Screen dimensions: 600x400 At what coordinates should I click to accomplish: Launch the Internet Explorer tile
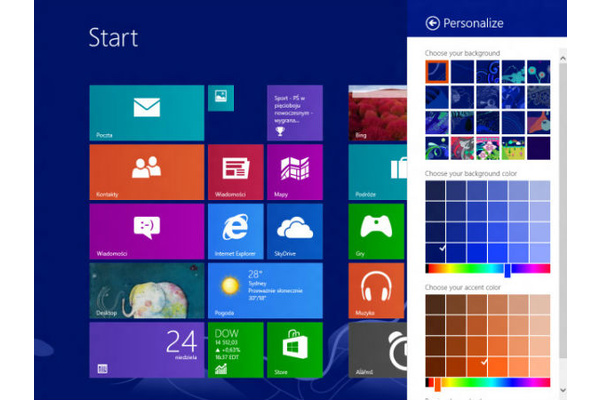(x=236, y=231)
